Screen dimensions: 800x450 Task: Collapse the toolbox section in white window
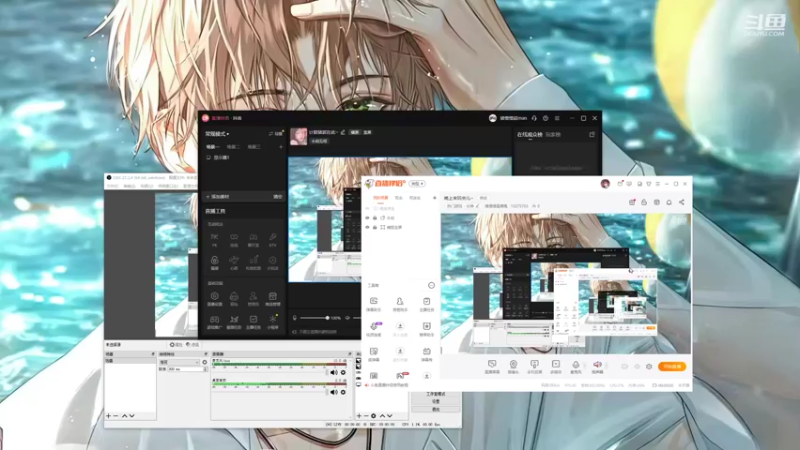[x=431, y=285]
